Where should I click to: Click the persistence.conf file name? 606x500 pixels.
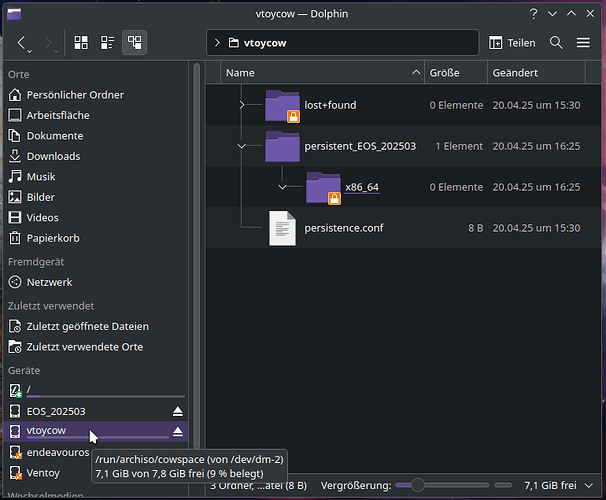[344, 228]
